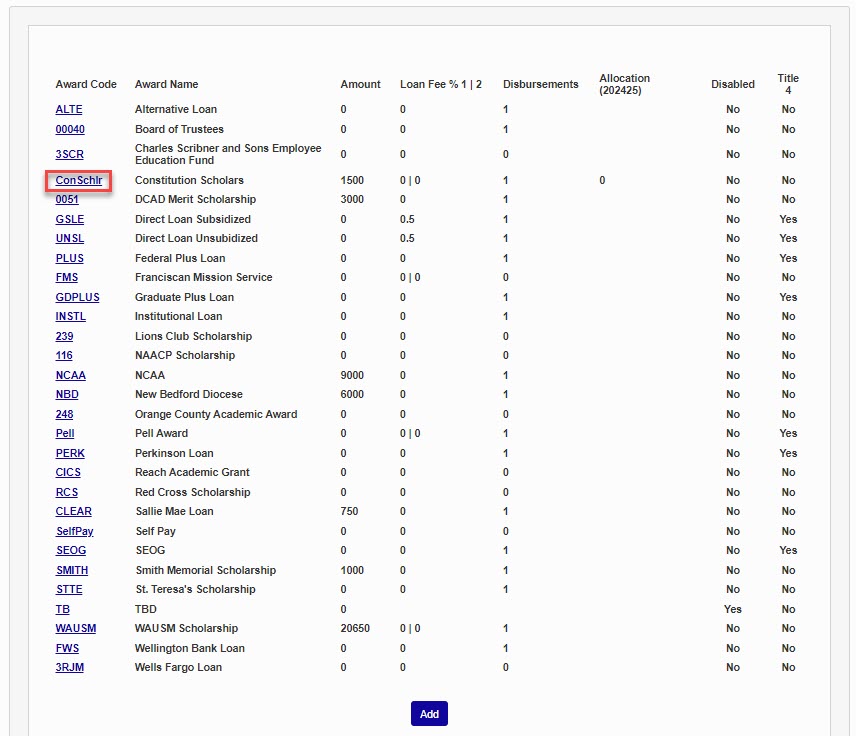This screenshot has width=856, height=736.
Task: Click the Add button
Action: point(429,714)
